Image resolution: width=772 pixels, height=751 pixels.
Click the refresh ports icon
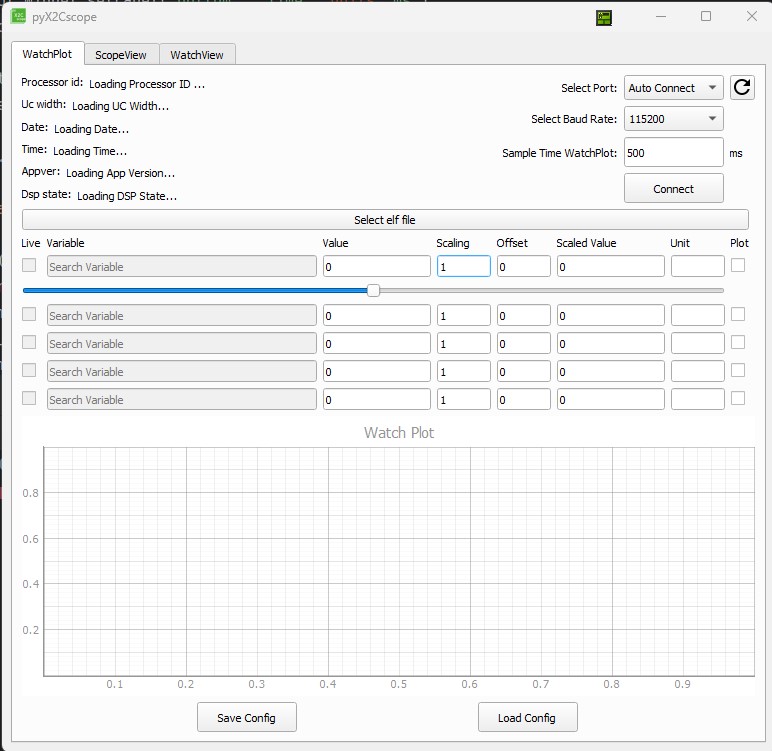tap(741, 88)
